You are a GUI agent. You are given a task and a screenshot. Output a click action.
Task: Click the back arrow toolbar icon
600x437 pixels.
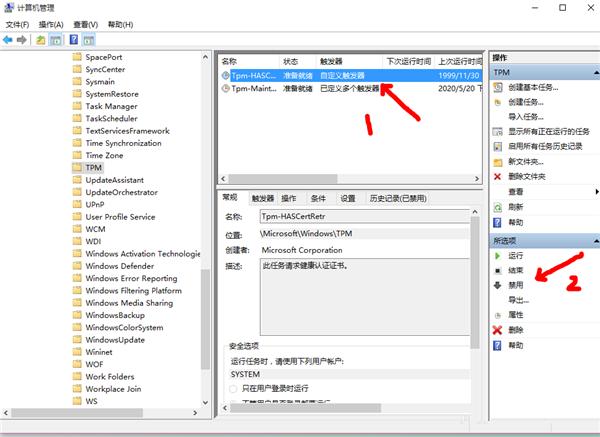pyautogui.click(x=8, y=39)
